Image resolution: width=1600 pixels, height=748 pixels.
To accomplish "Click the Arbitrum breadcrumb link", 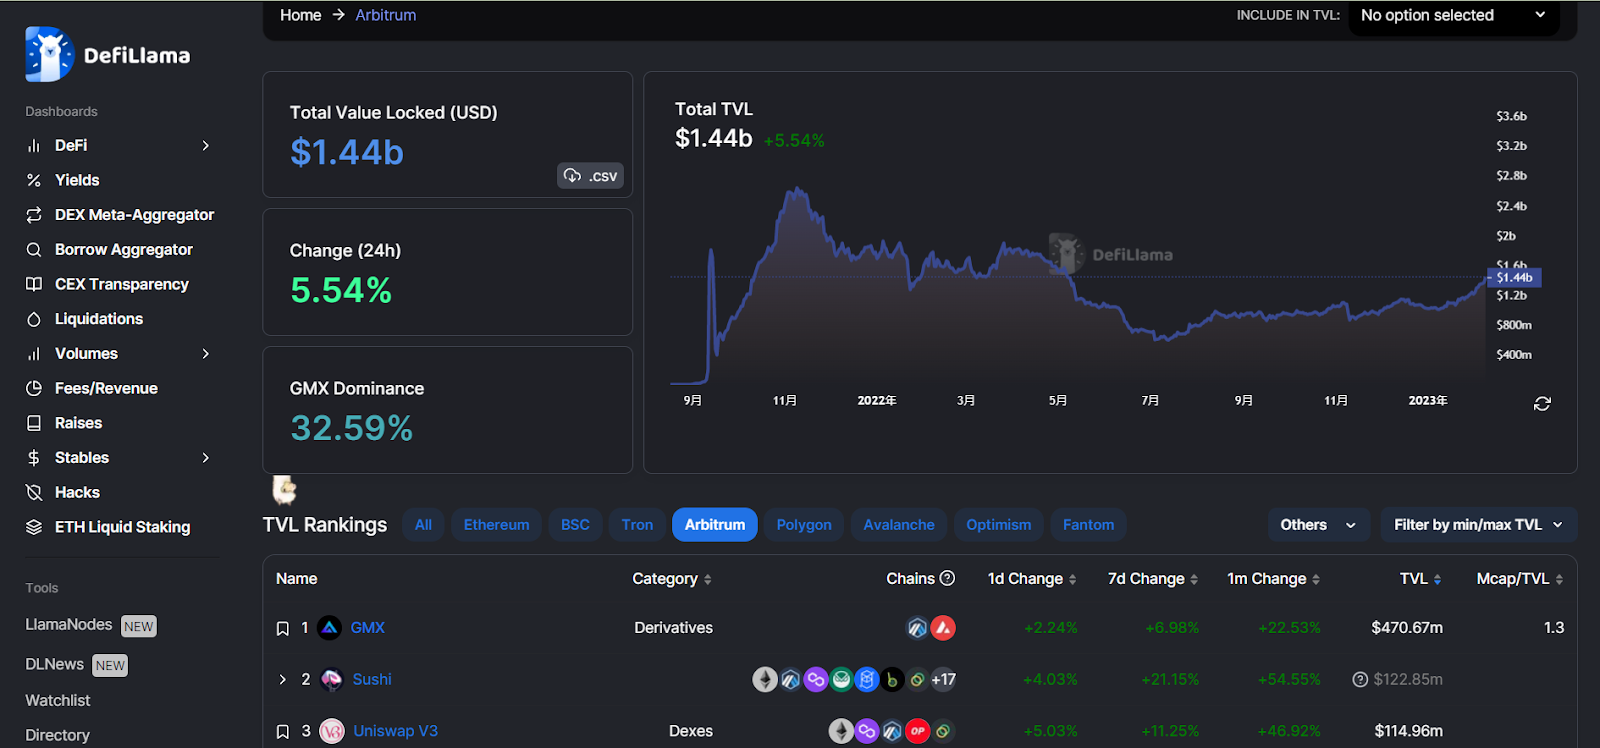I will 386,15.
